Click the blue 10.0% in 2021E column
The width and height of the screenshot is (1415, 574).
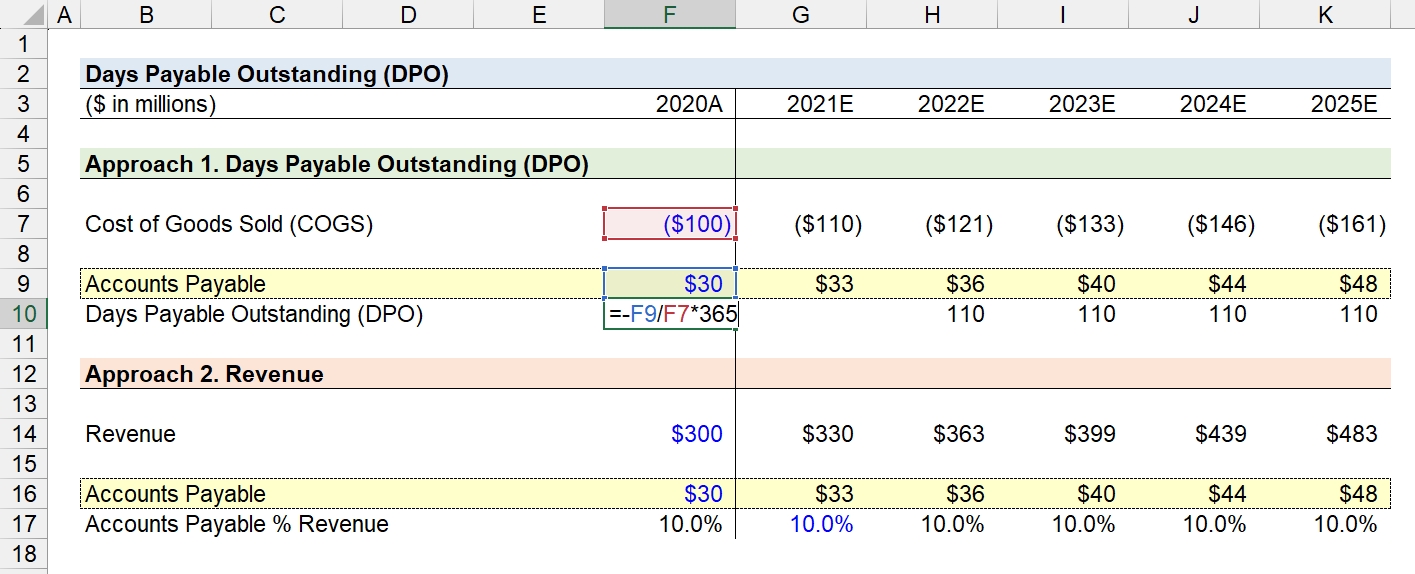coord(822,524)
